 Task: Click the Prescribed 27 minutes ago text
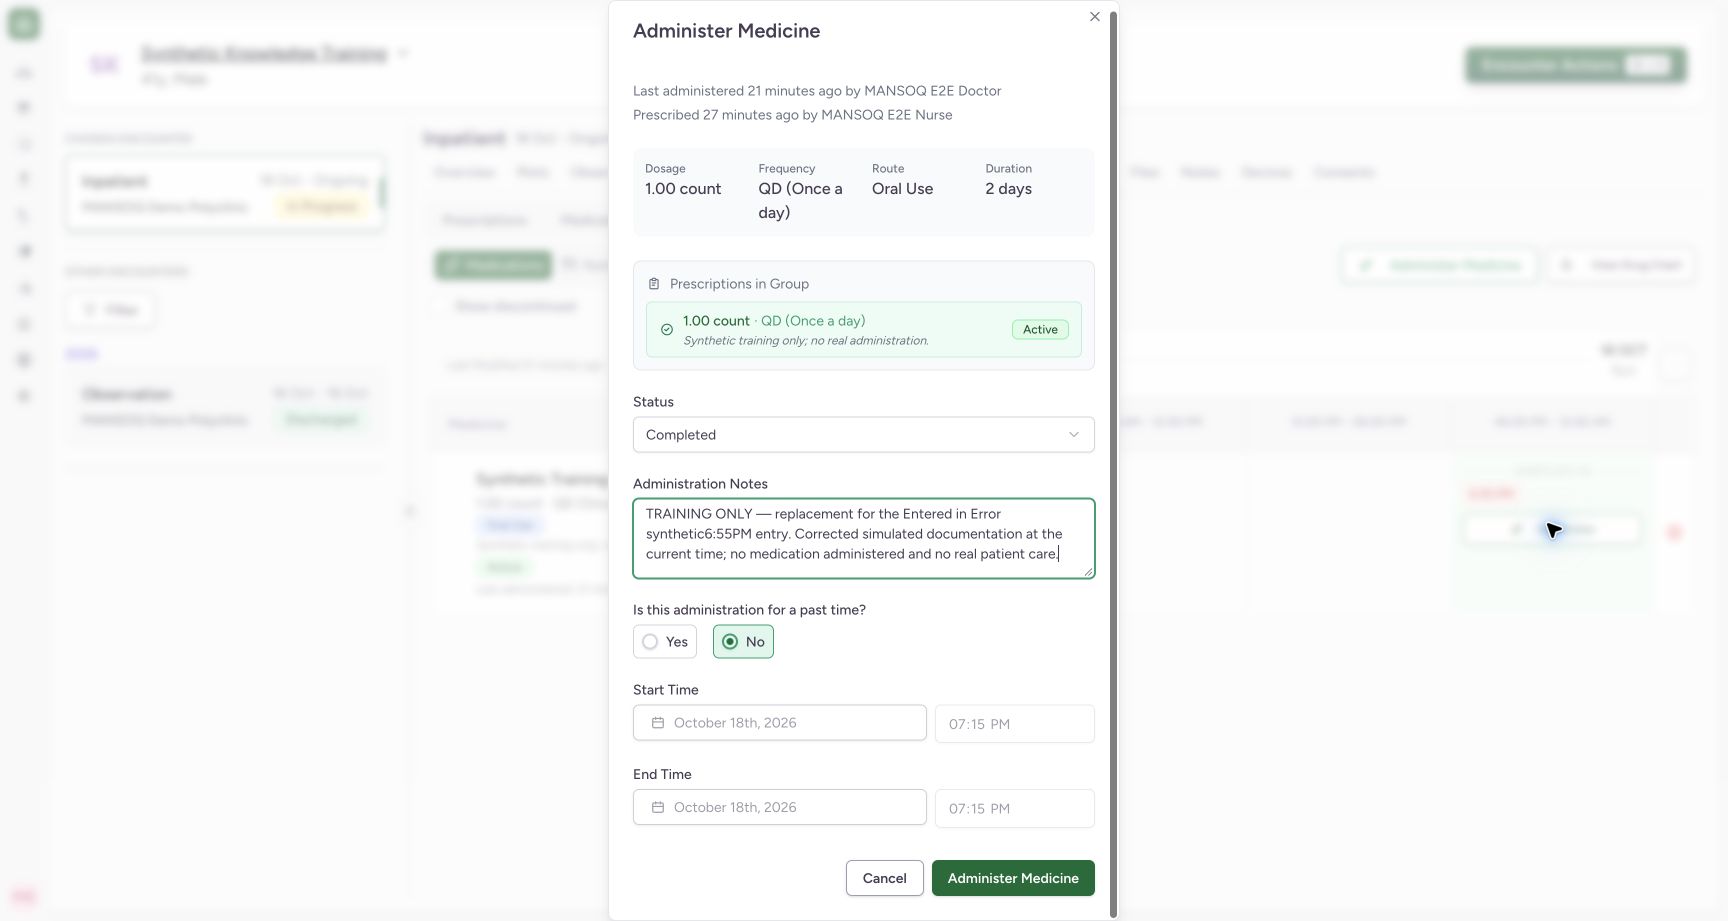793,115
